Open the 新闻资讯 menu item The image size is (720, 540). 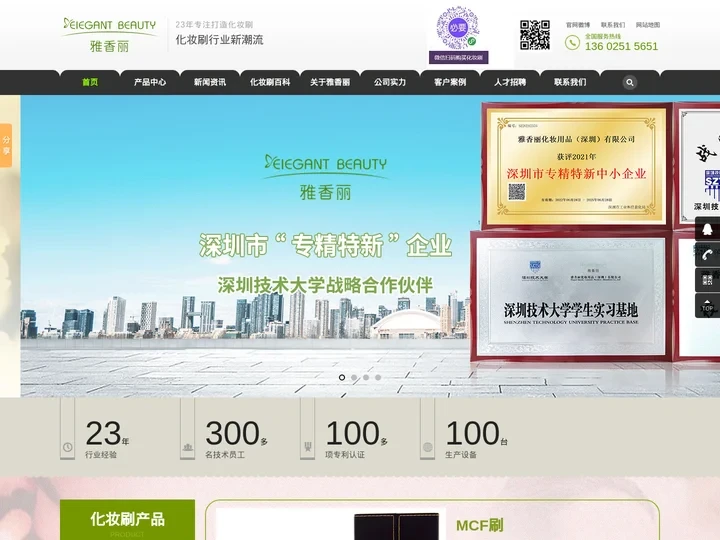pos(210,82)
